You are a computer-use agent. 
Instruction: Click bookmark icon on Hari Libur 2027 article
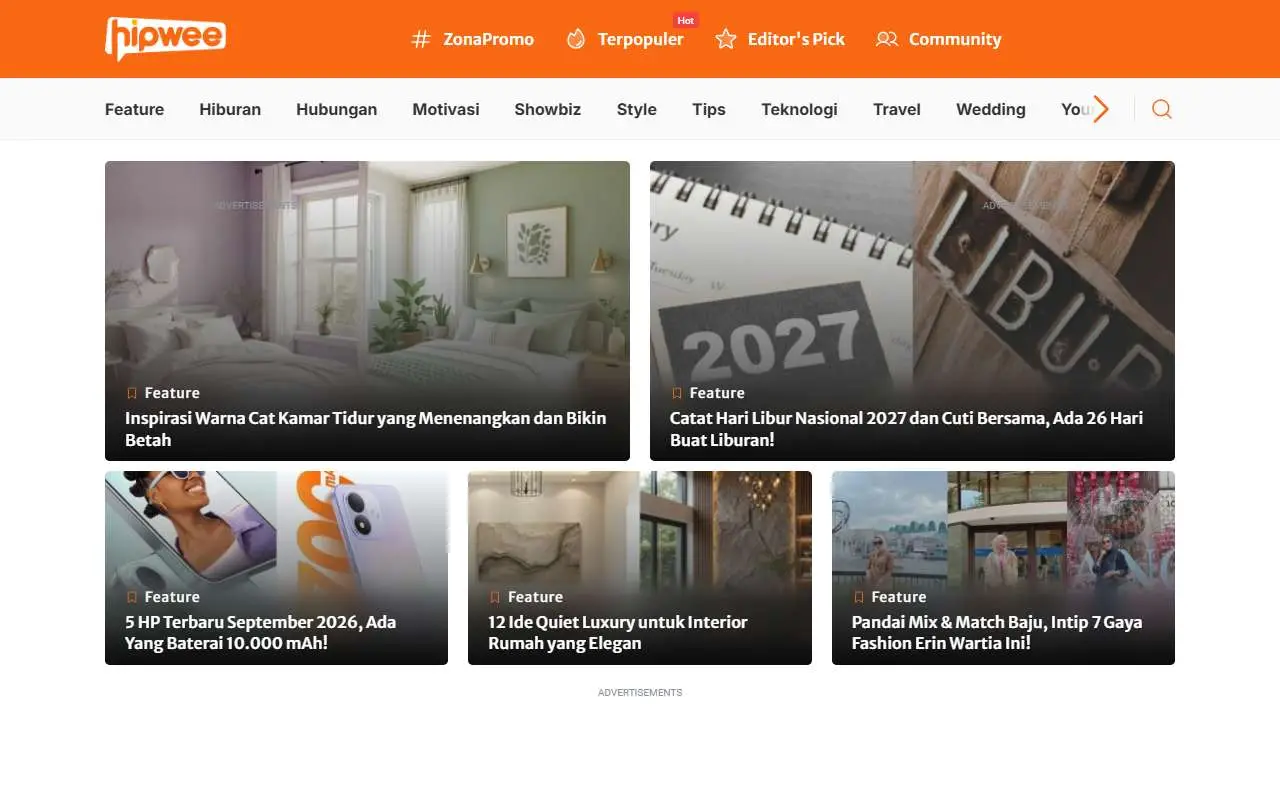(676, 393)
